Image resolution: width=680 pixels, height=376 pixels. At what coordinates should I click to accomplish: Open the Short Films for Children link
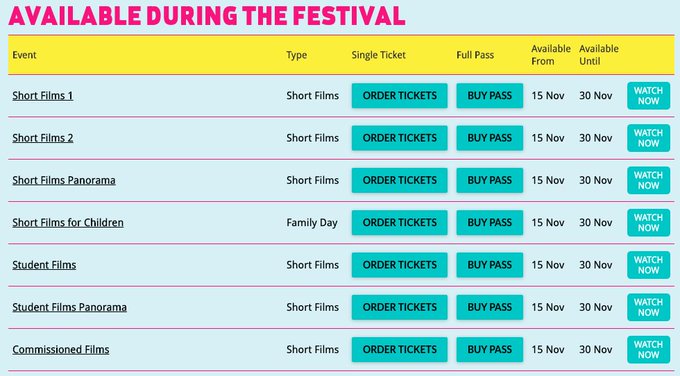pyautogui.click(x=68, y=222)
